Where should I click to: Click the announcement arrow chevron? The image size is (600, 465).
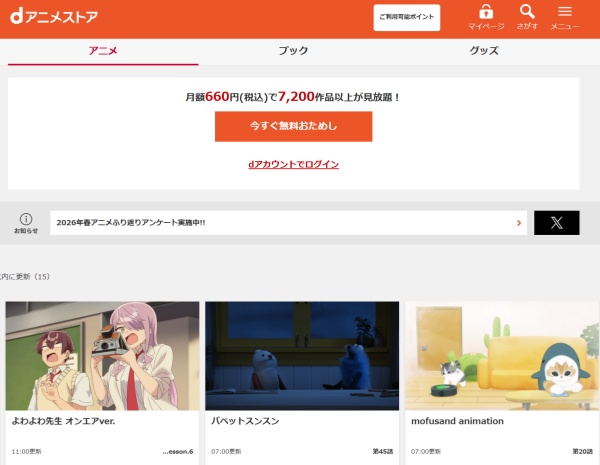(x=519, y=223)
